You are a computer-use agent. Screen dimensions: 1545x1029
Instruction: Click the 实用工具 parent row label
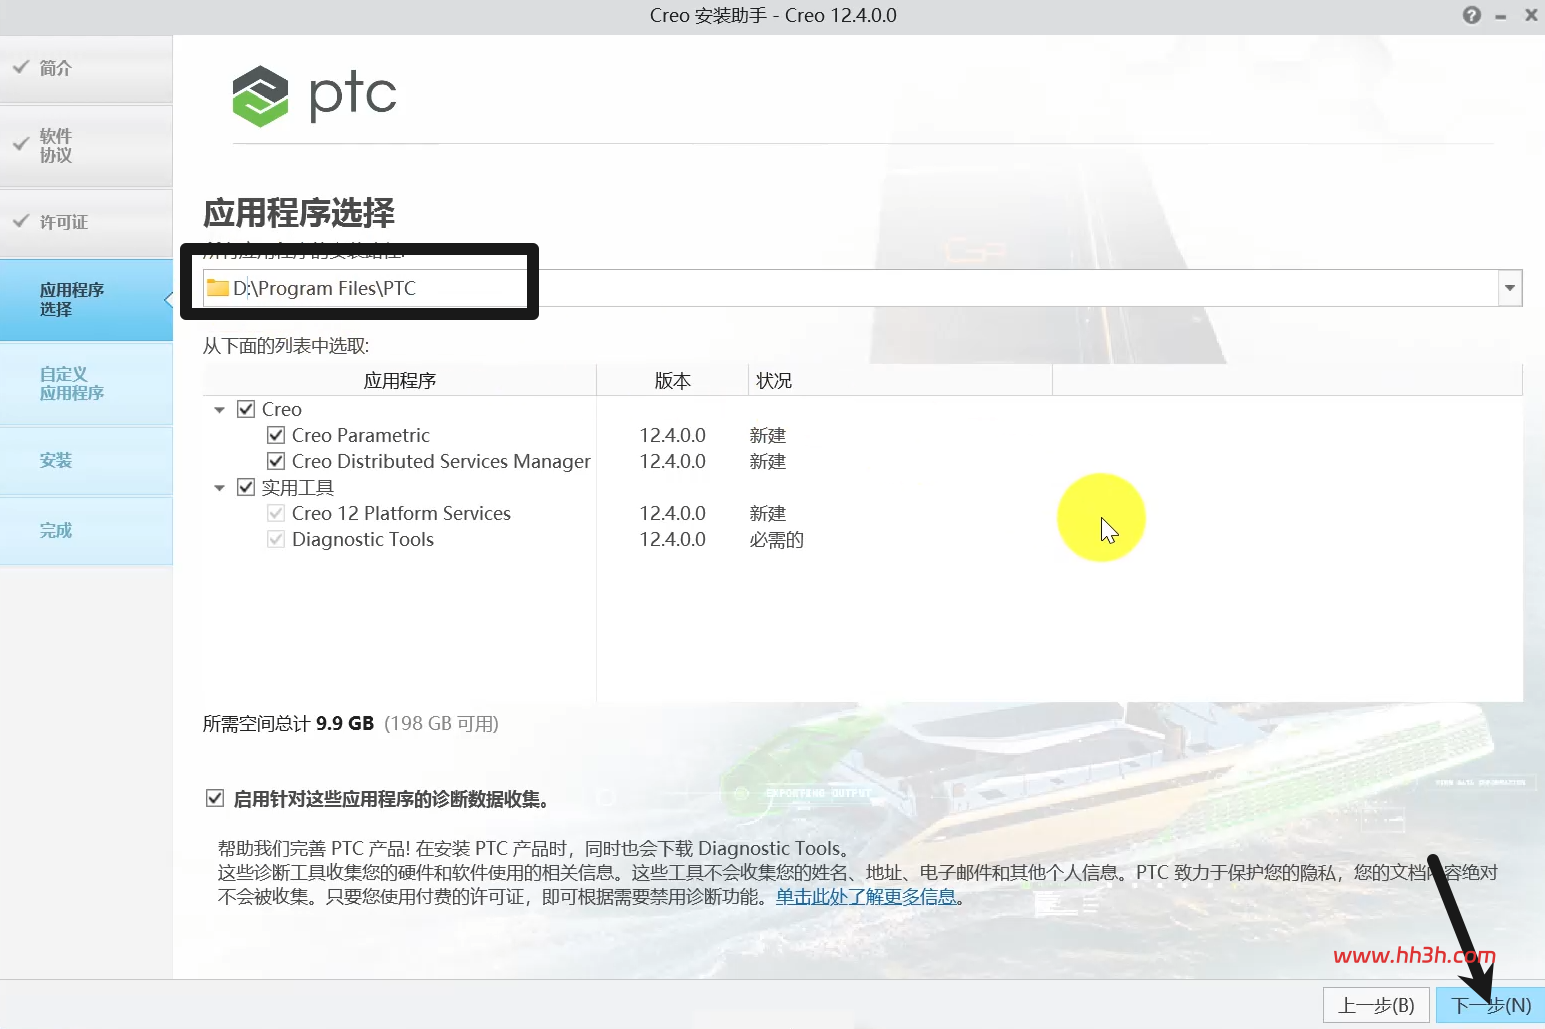(x=298, y=488)
